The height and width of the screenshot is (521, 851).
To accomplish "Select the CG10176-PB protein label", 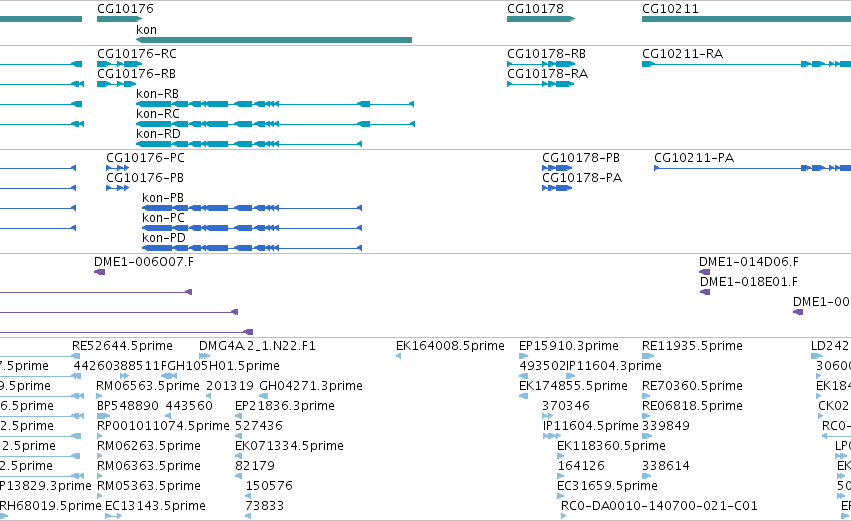I will coord(145,178).
